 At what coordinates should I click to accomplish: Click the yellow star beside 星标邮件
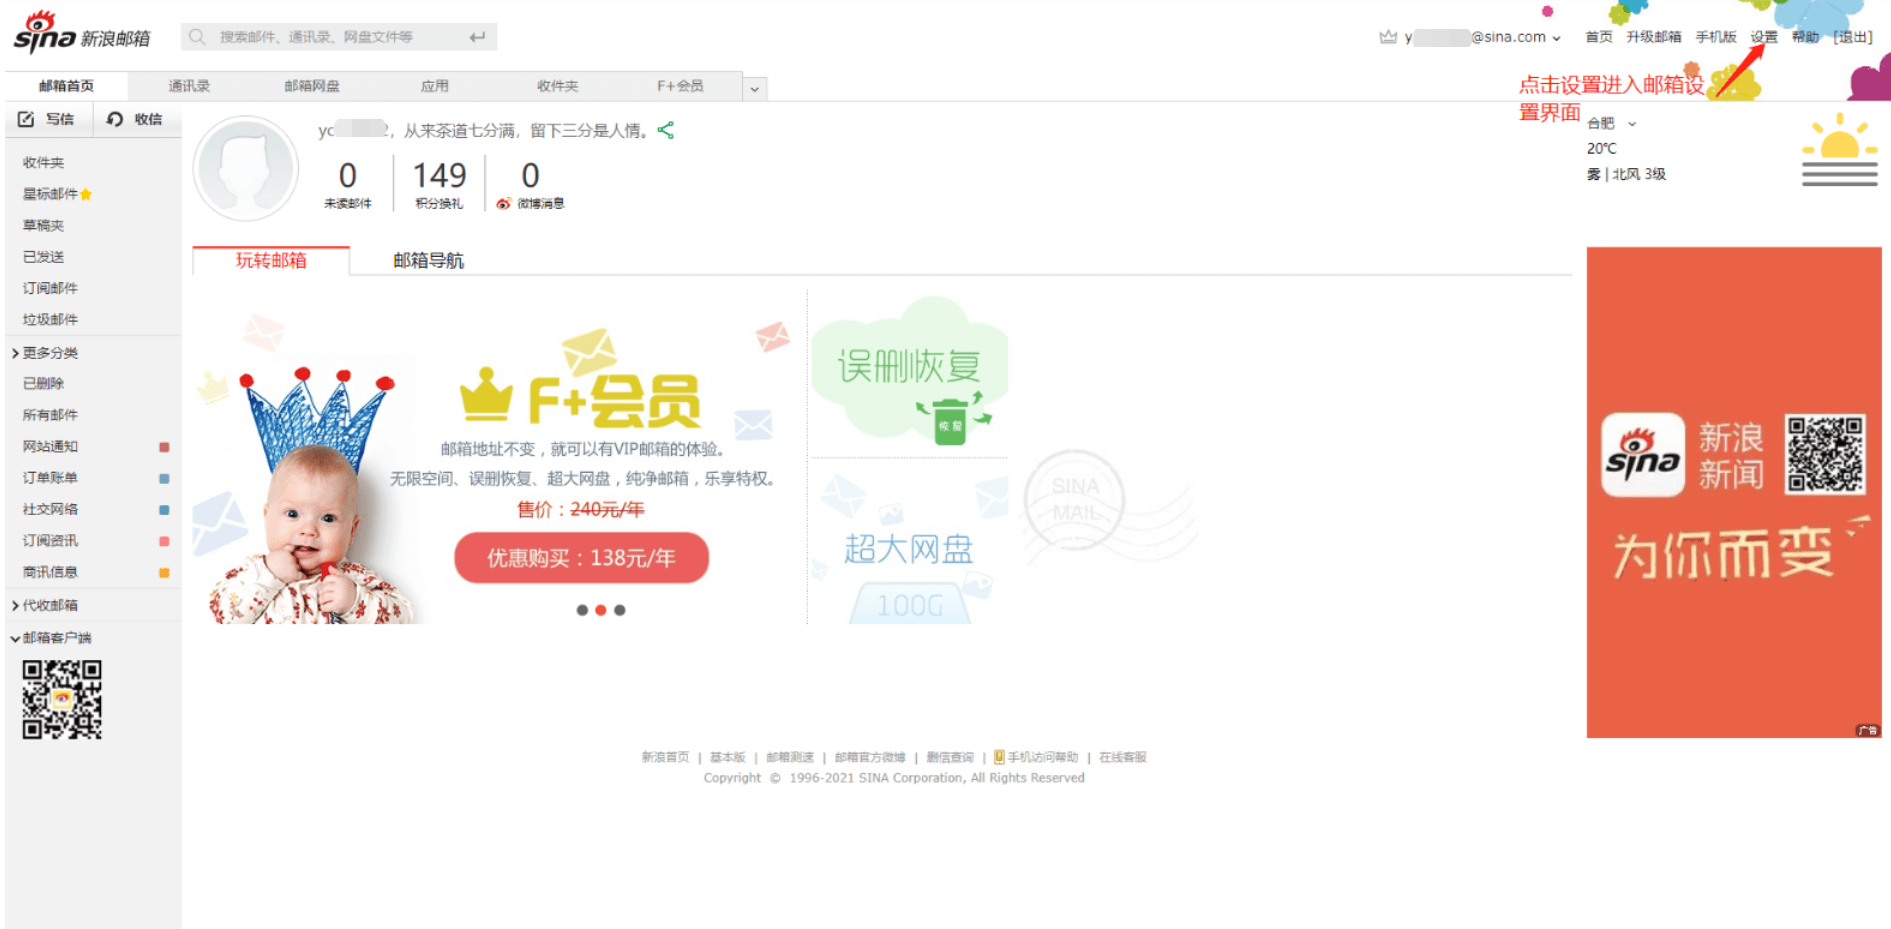click(86, 194)
